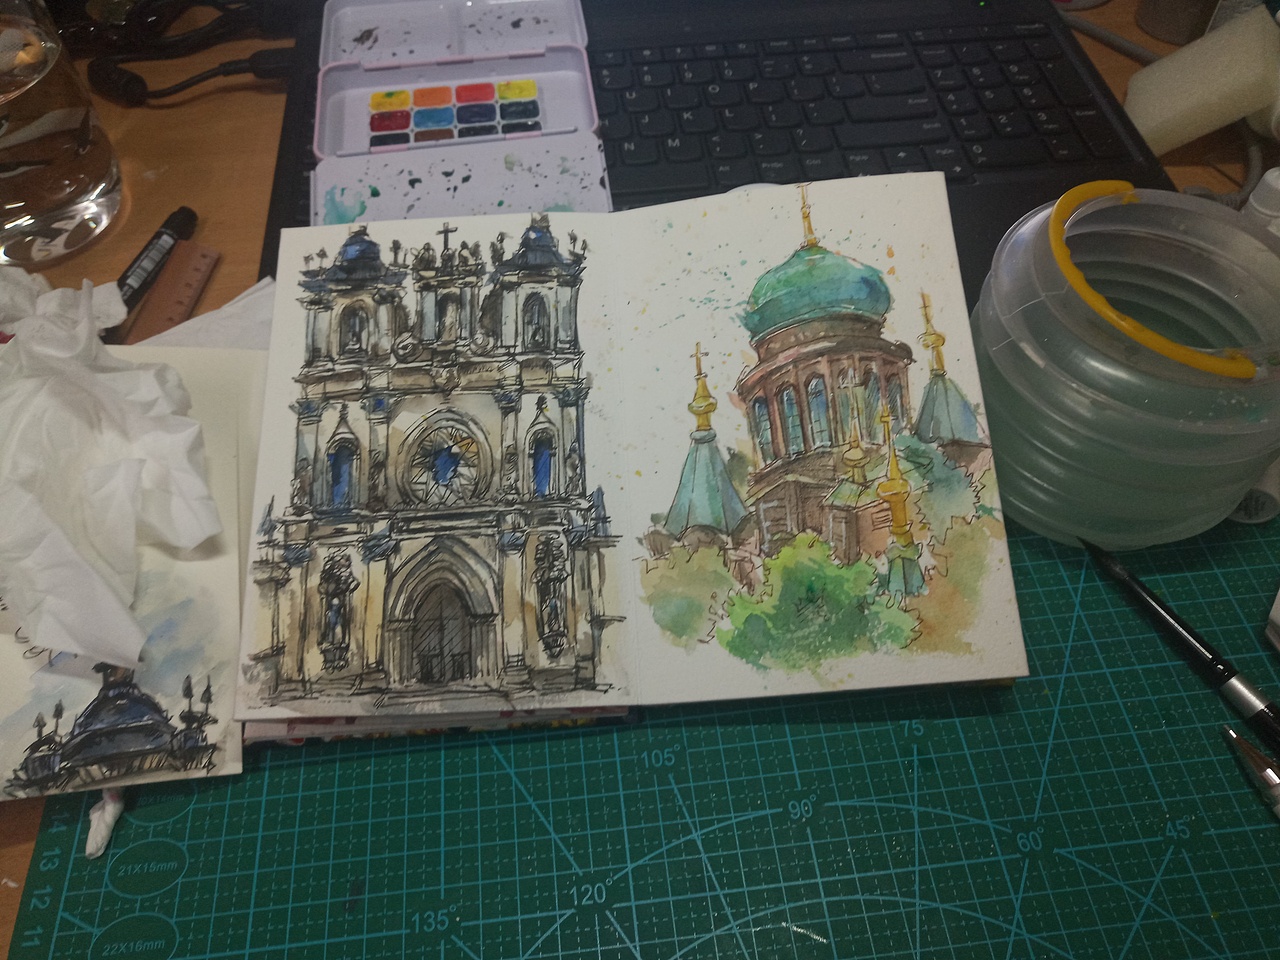The image size is (1280, 960).
Task: Pick the indigo paint pan, middle row
Action: pos(476,114)
